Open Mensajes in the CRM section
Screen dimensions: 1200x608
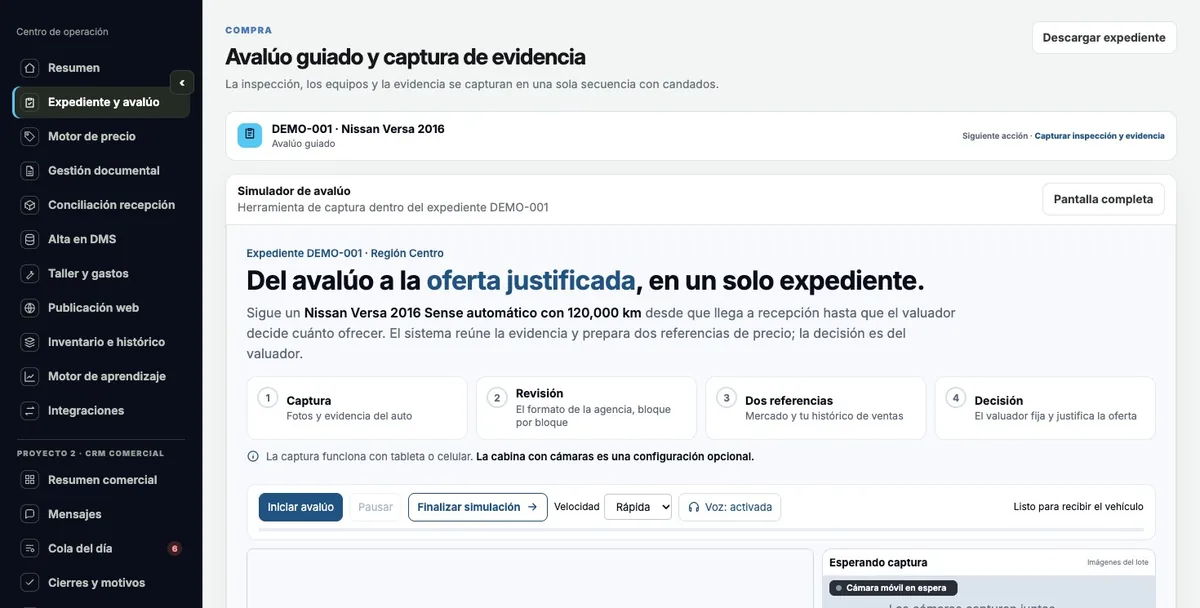[101, 514]
